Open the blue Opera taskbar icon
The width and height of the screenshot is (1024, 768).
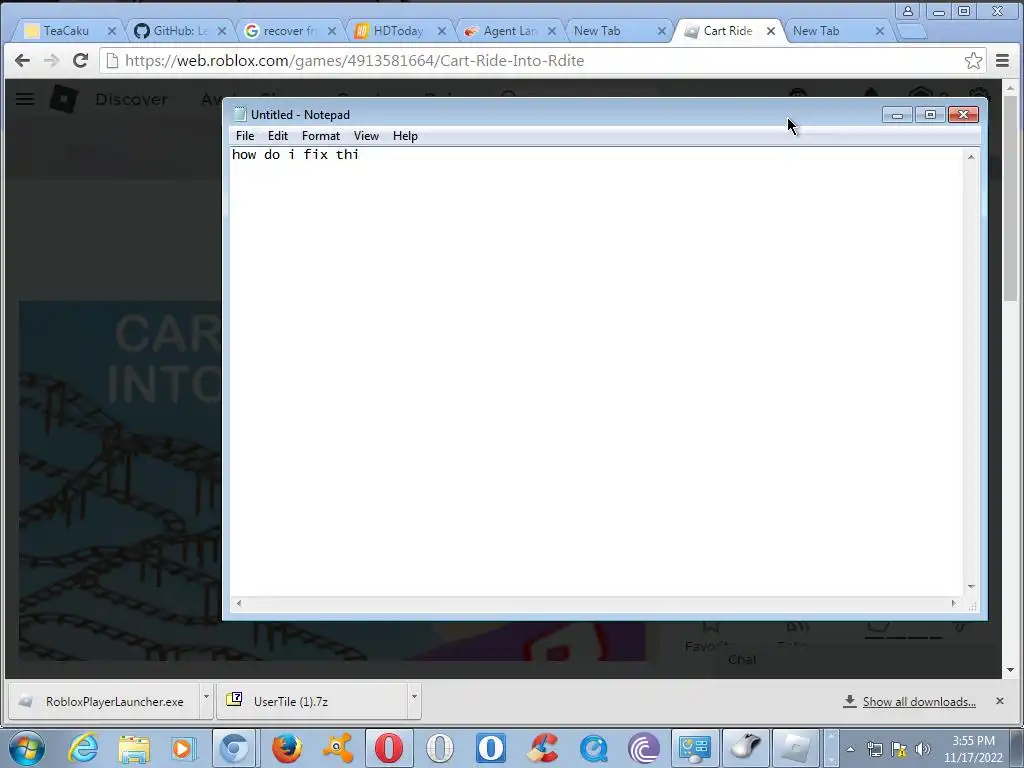pos(491,748)
